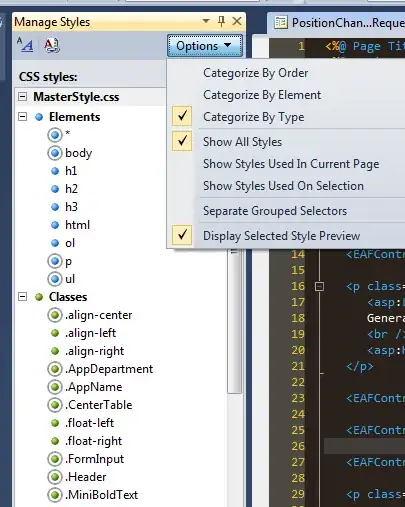405x507 pixels.
Task: Click the green circled icon next to .Header
Action: (x=55, y=477)
